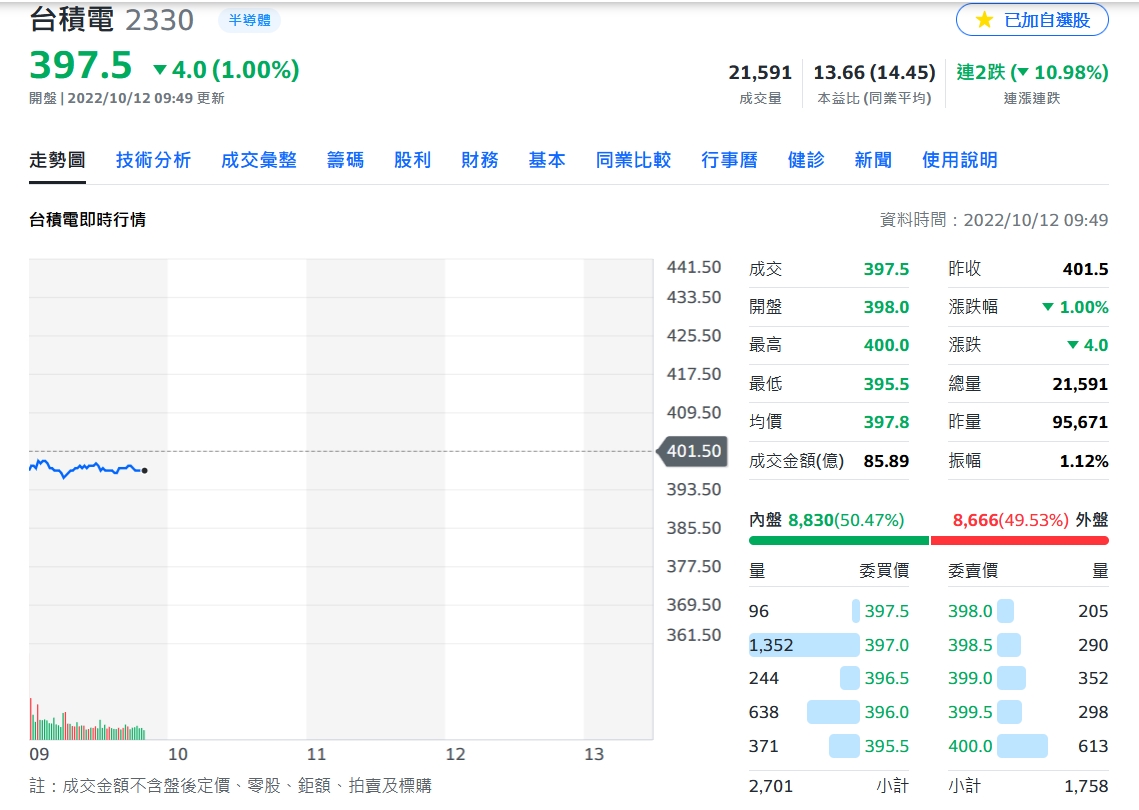
Task: Switch to the 技術分析 tab
Action: pyautogui.click(x=153, y=160)
